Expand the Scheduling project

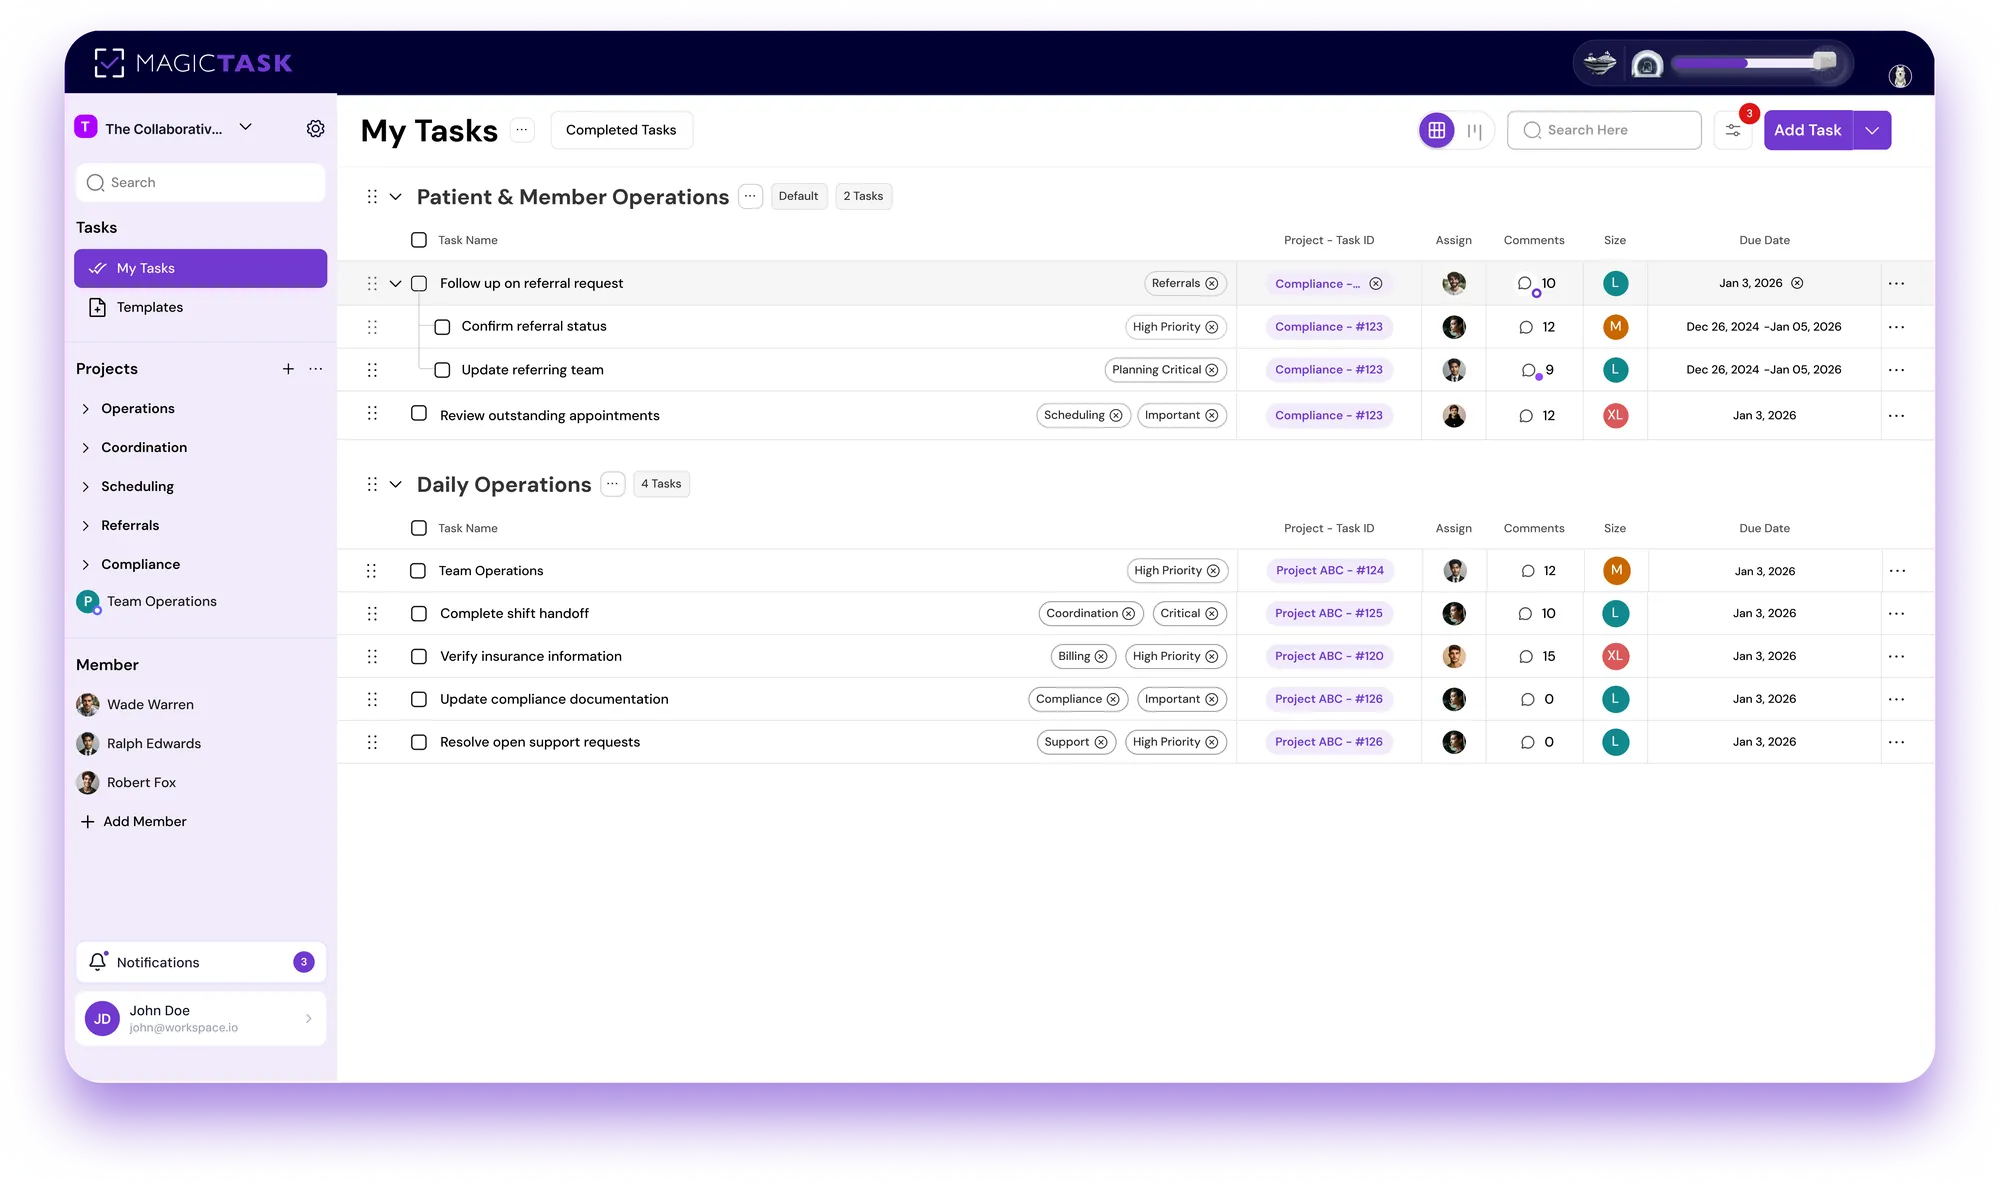(85, 487)
